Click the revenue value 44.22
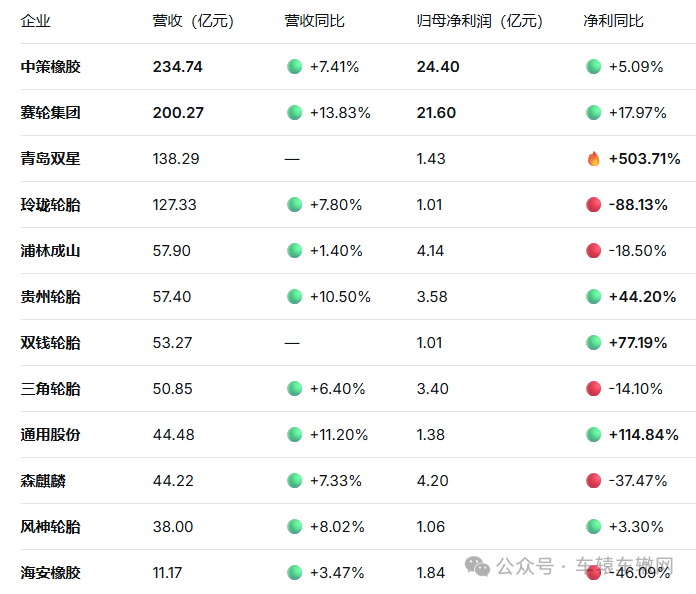 coord(173,481)
